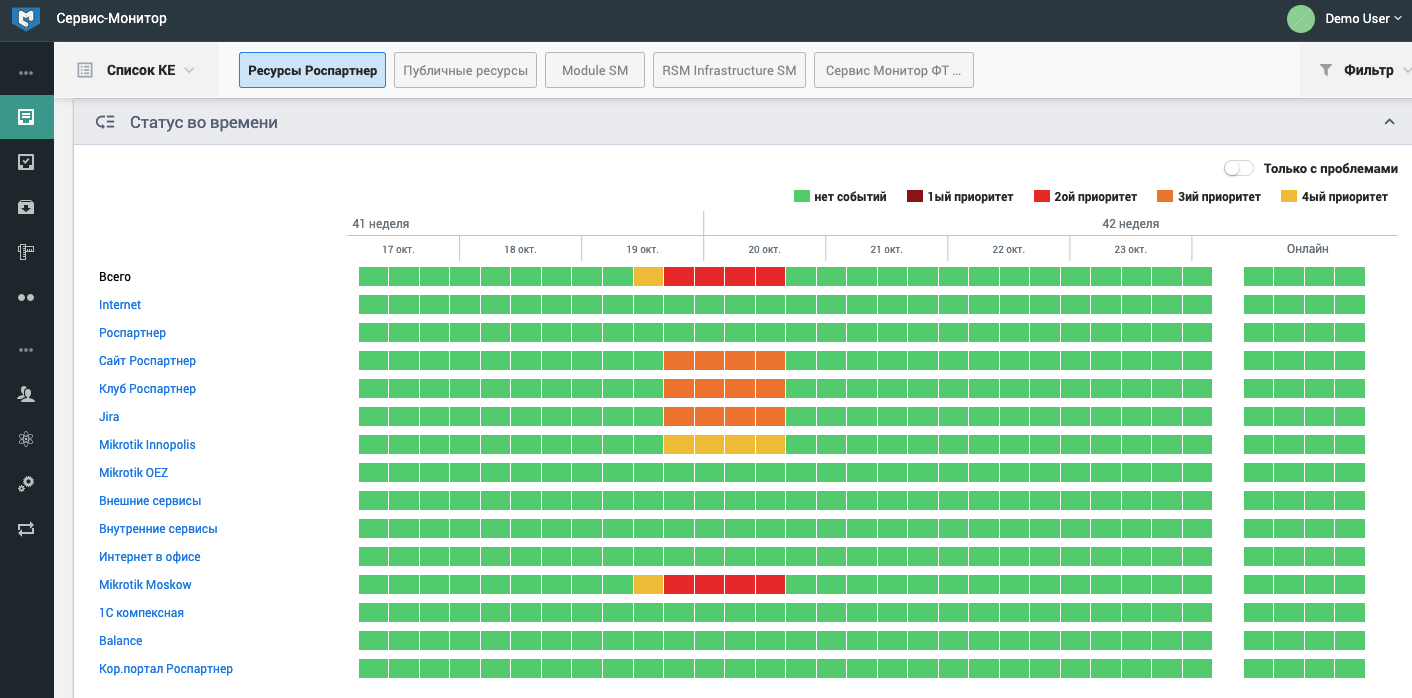Enable the Только с проблемами switch

coord(1238,168)
